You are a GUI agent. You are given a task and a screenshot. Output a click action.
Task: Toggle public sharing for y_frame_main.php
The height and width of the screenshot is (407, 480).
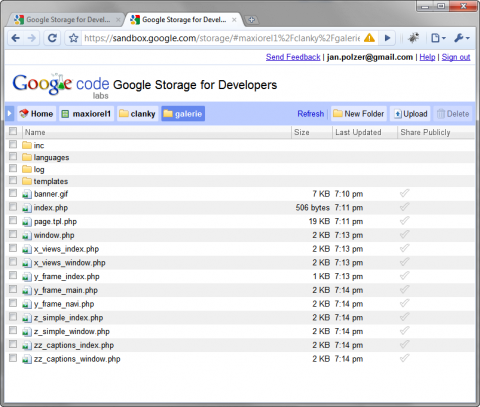click(404, 290)
